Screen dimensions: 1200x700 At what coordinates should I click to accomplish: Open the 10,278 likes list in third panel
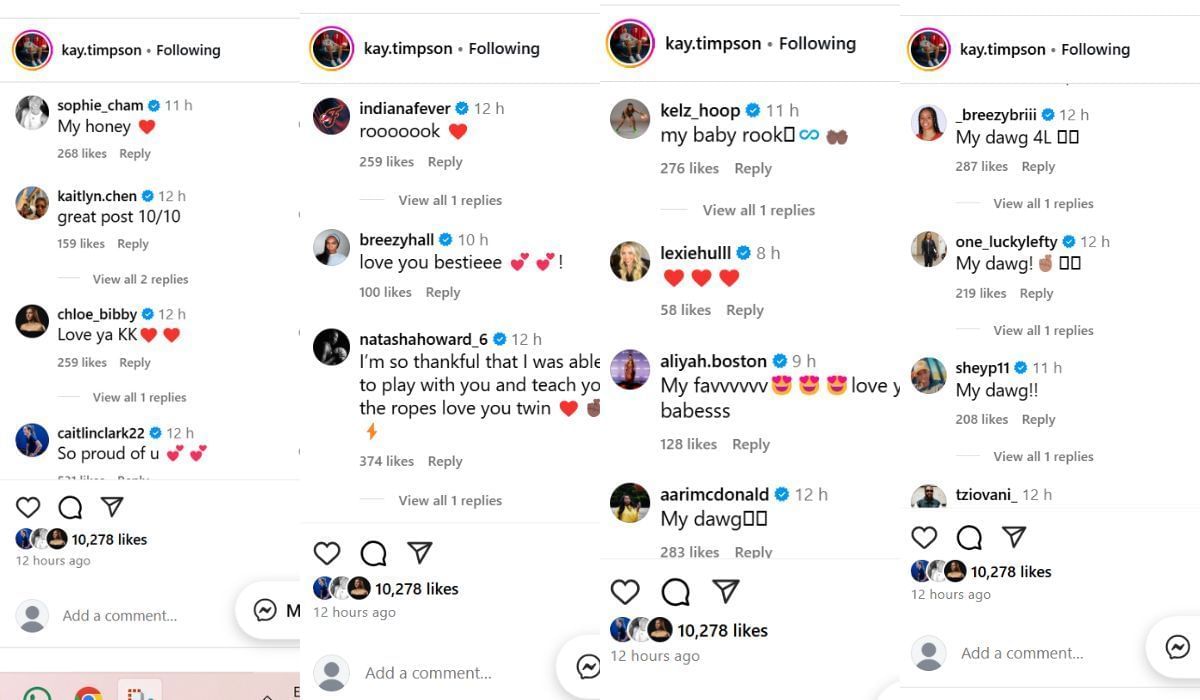pyautogui.click(x=722, y=630)
